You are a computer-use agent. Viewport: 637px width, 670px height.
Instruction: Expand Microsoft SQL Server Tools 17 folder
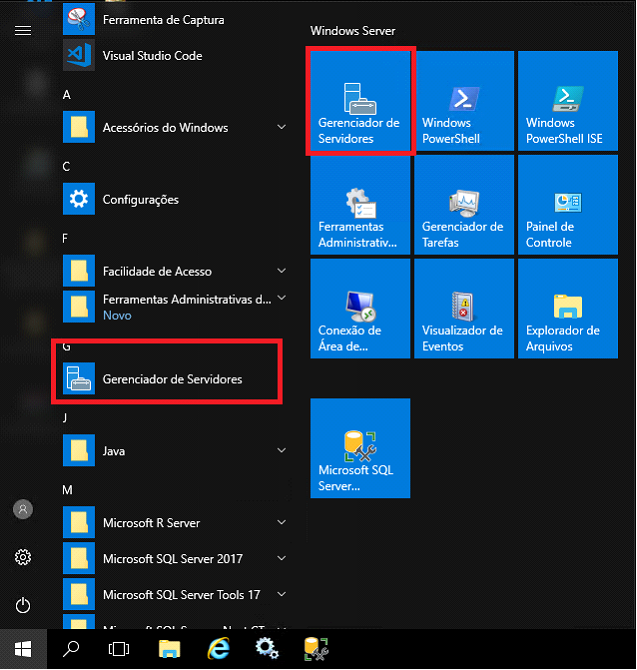pyautogui.click(x=282, y=594)
